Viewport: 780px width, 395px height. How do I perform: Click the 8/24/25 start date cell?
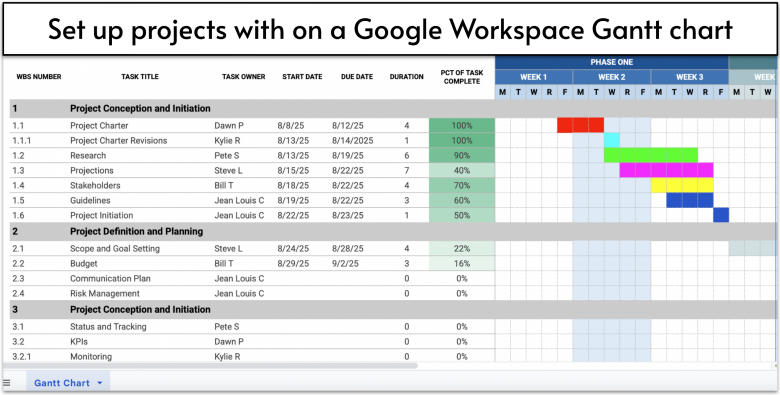(x=293, y=248)
